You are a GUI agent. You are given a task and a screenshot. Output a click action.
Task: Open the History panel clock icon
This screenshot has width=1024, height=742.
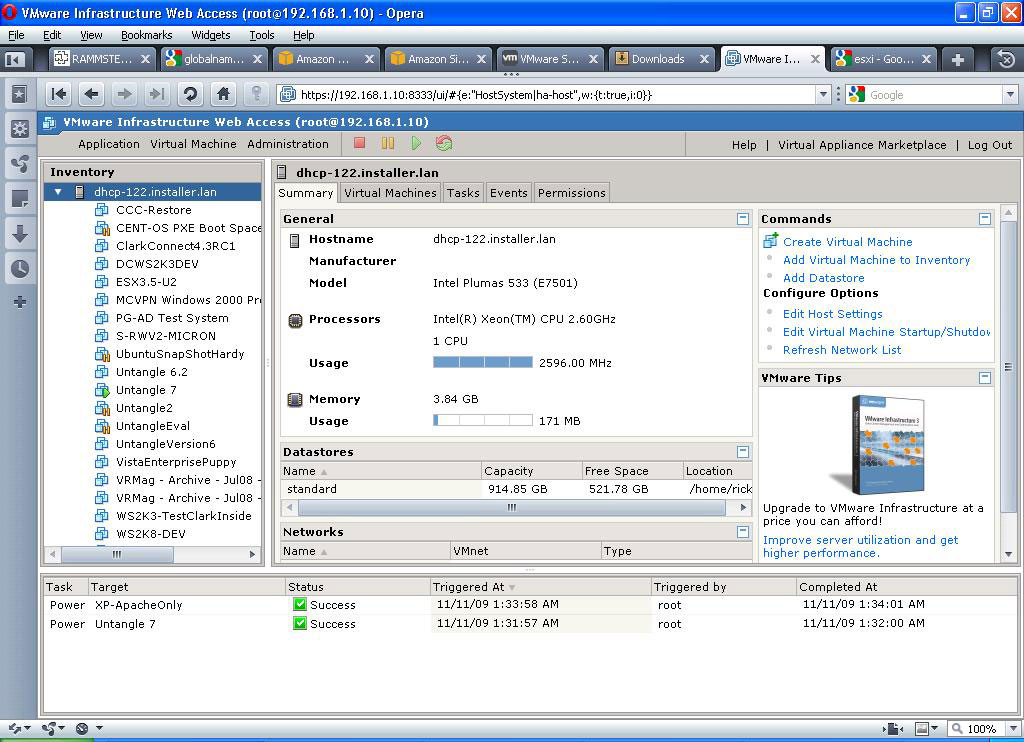coord(20,268)
